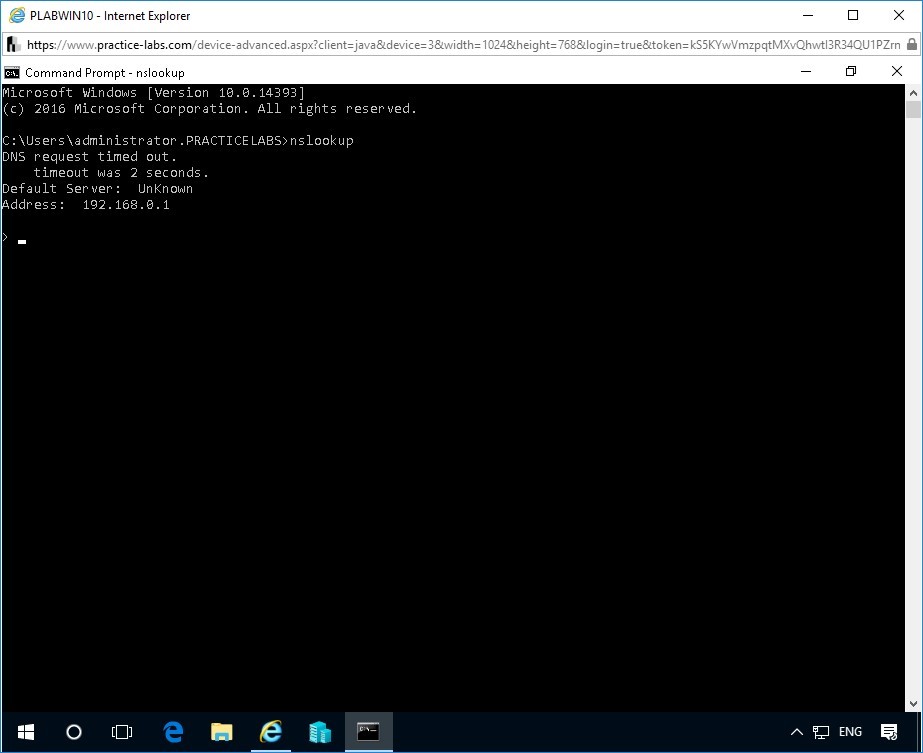Image resolution: width=923 pixels, height=753 pixels.
Task: Open the network status tray icon
Action: (x=821, y=732)
